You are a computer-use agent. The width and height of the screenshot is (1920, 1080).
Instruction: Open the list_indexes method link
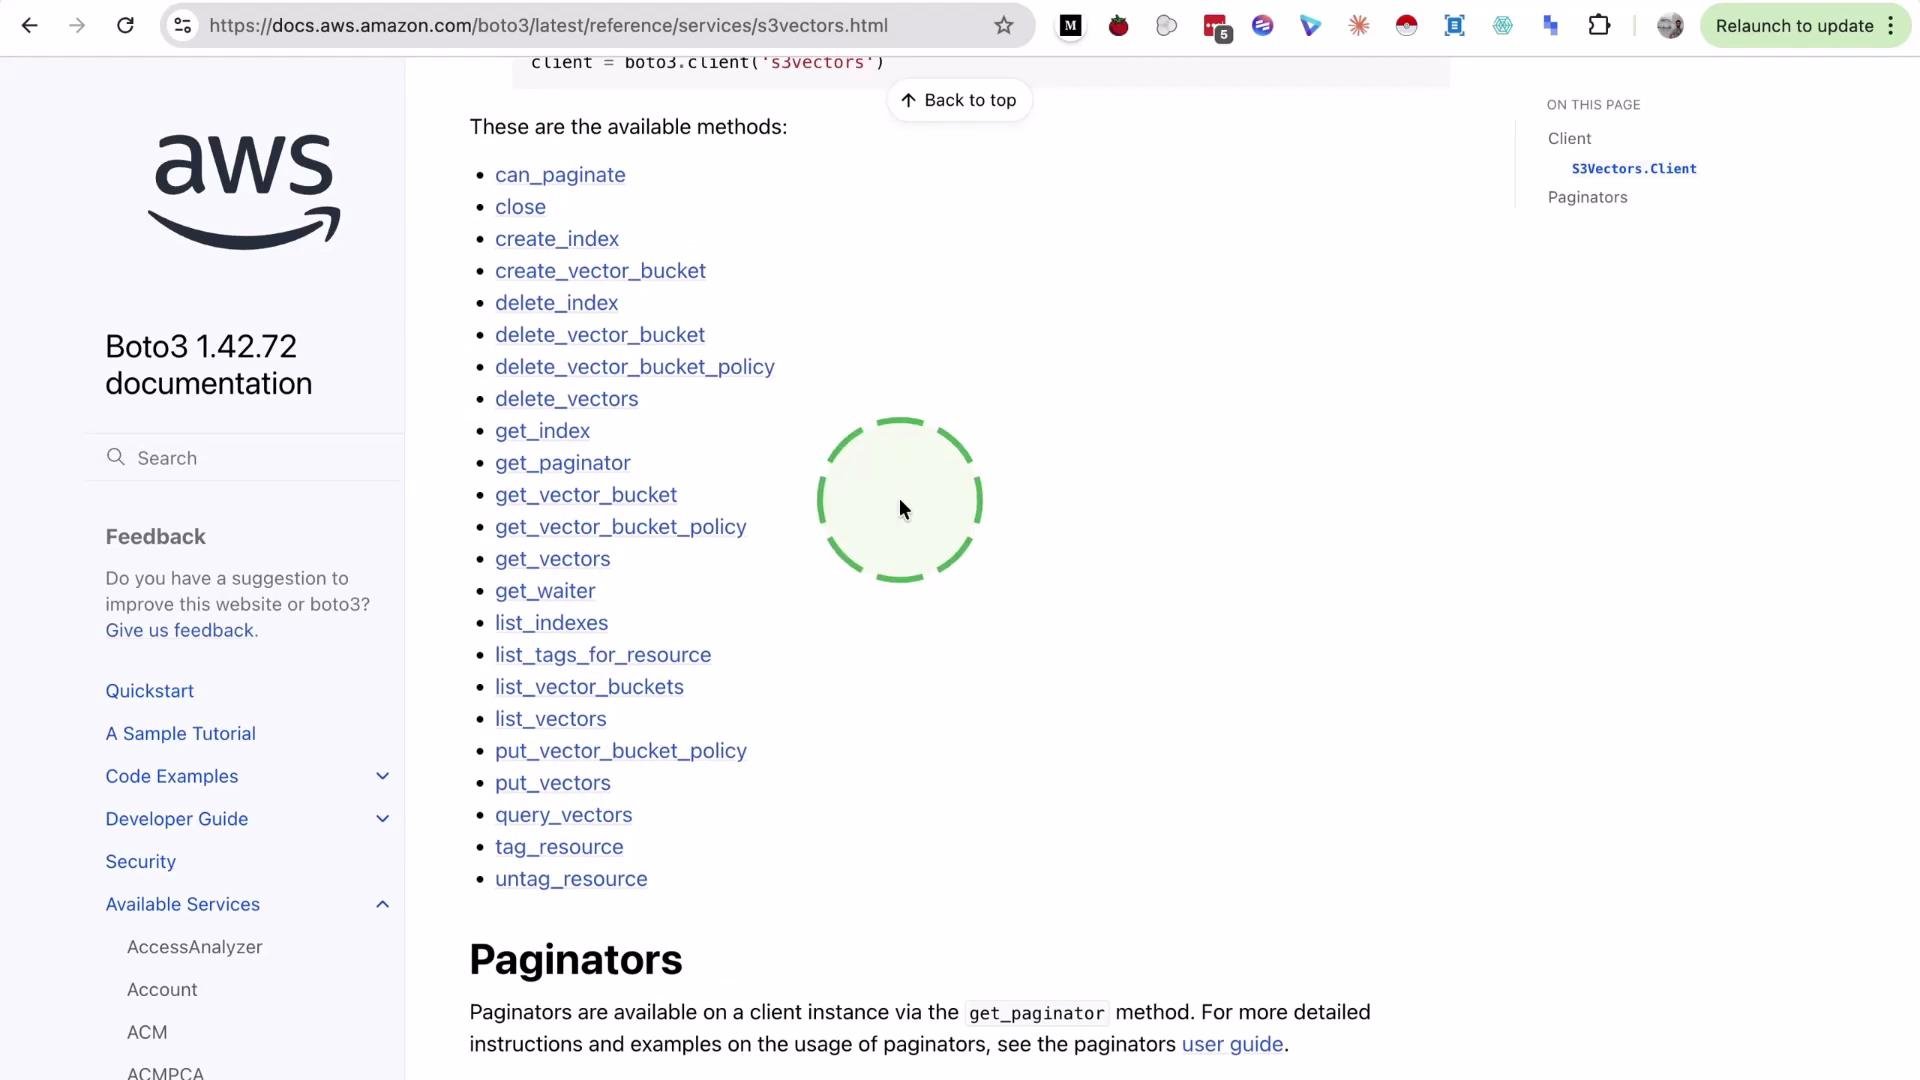point(551,623)
